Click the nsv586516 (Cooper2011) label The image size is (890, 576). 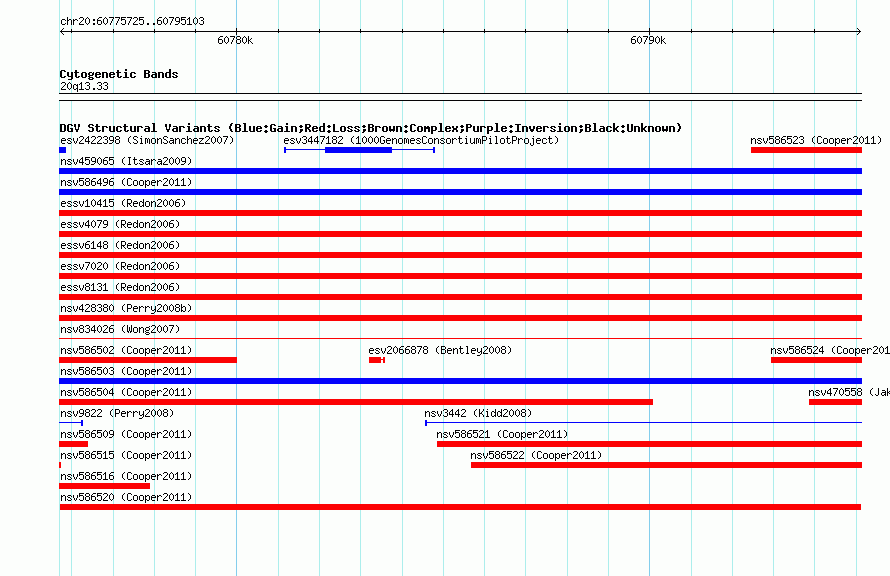[126, 476]
